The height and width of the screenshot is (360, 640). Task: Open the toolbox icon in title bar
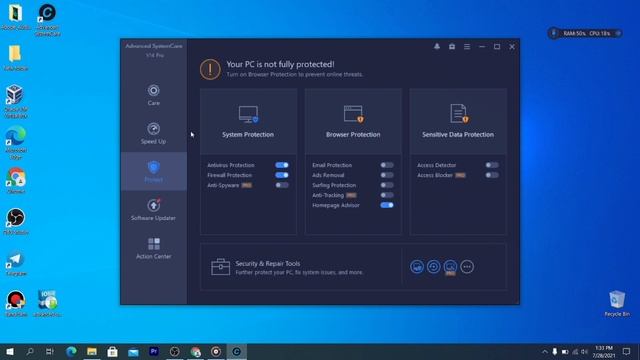click(452, 47)
